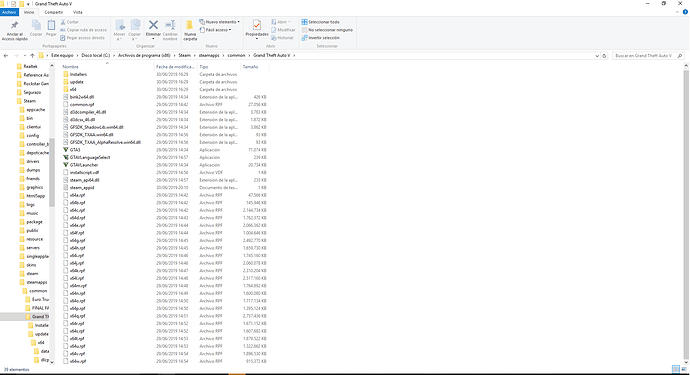The width and height of the screenshot is (690, 375).
Task: Click Disco local (C:) breadcrumb
Action: (x=95, y=55)
